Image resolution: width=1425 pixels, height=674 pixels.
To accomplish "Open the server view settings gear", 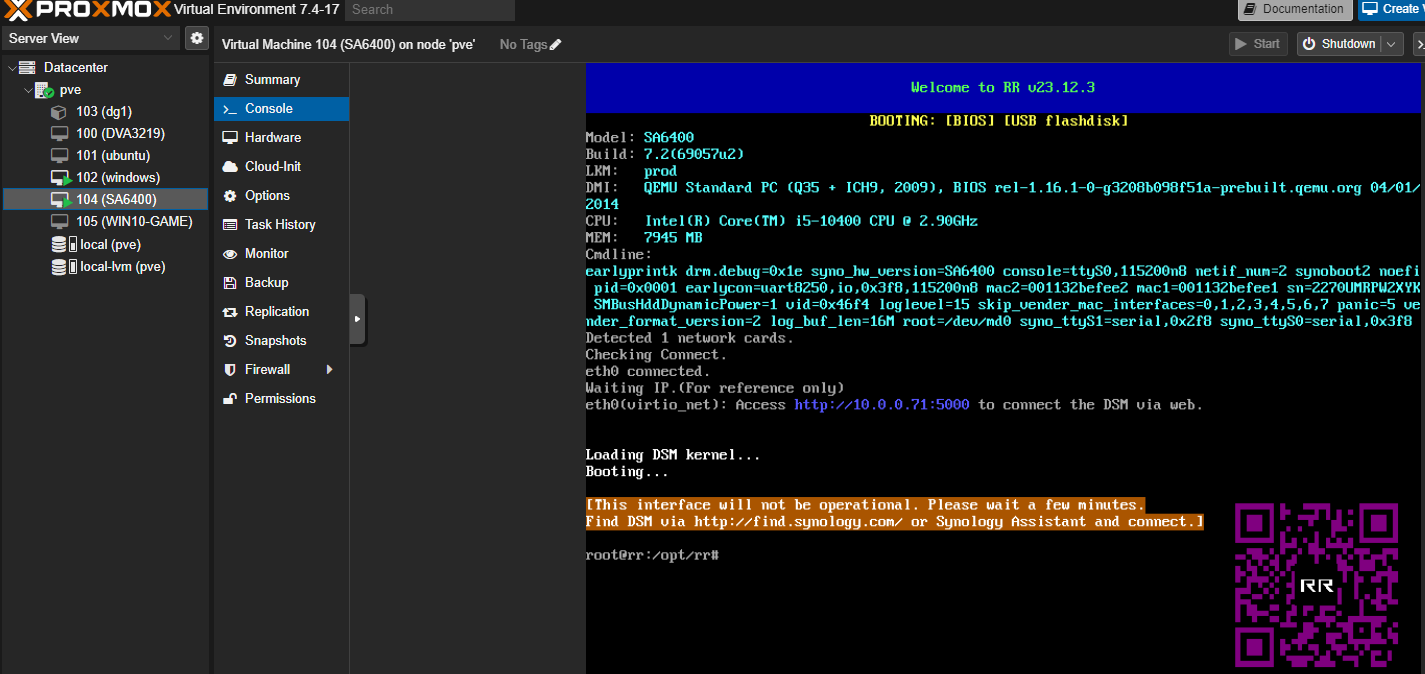I will [x=197, y=38].
